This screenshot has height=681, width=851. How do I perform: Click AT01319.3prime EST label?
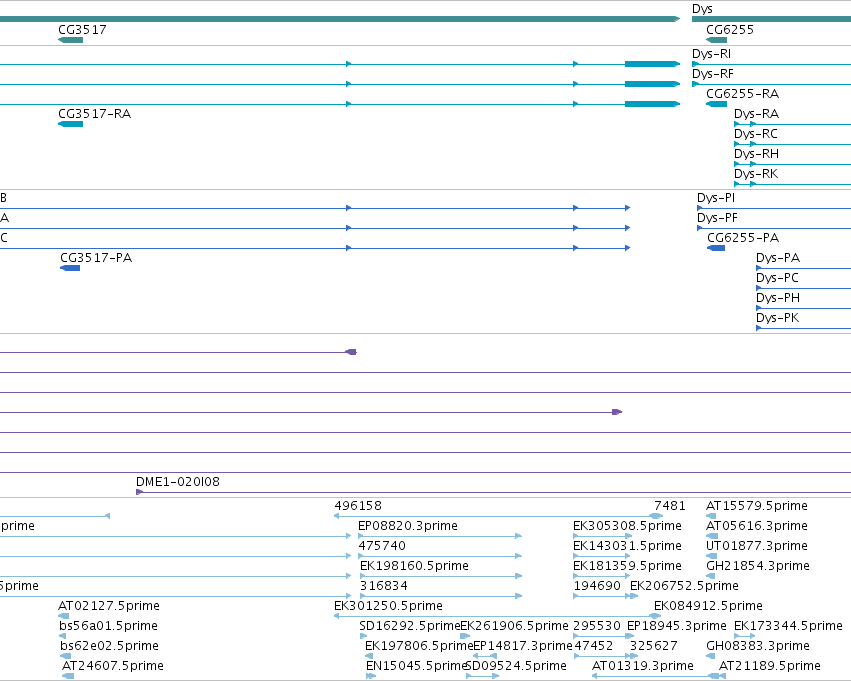[643, 666]
